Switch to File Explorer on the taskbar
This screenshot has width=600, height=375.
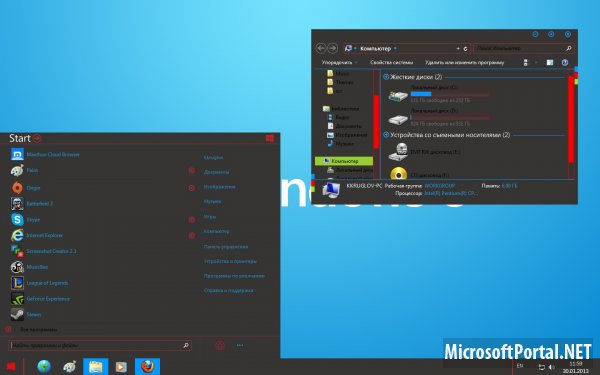click(x=96, y=367)
